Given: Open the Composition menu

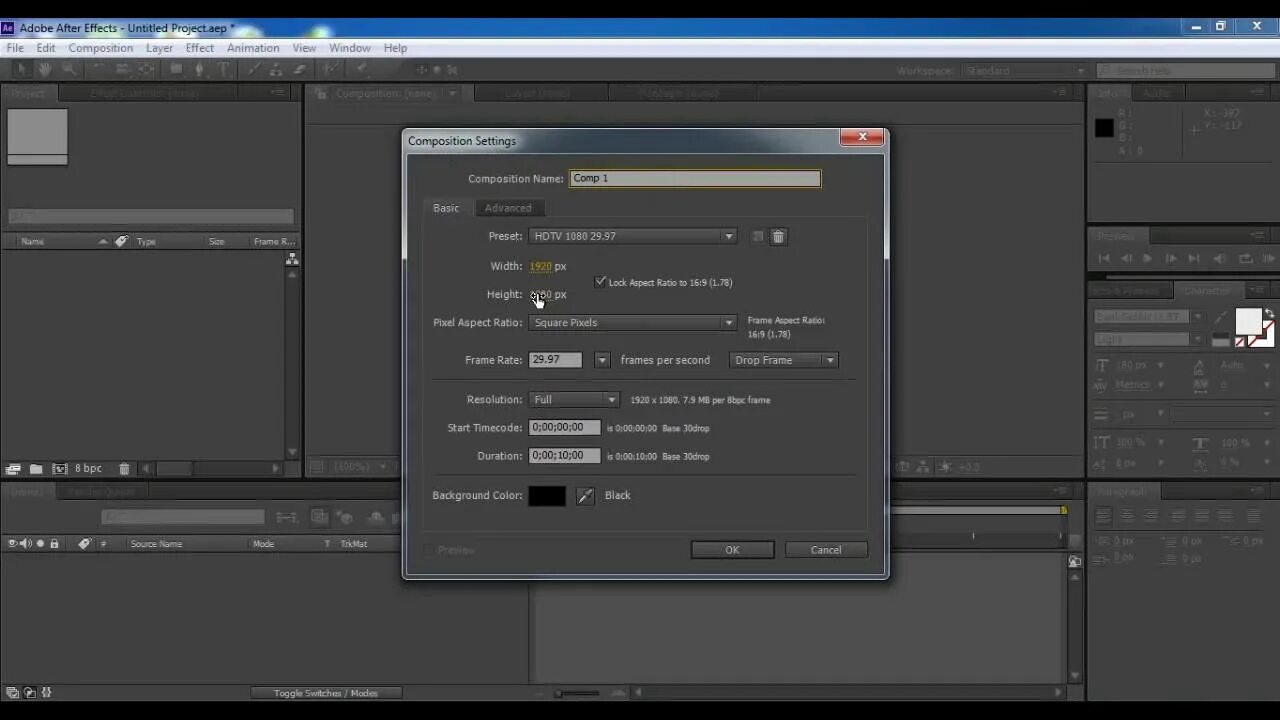Looking at the screenshot, I should point(100,48).
